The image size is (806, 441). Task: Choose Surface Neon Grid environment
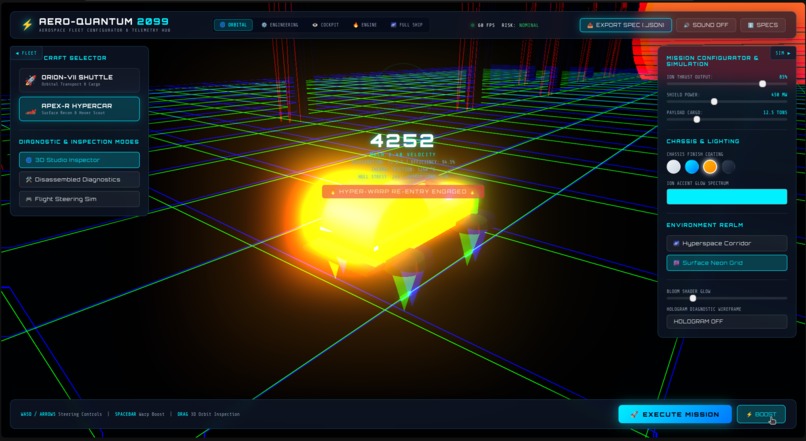pos(727,263)
